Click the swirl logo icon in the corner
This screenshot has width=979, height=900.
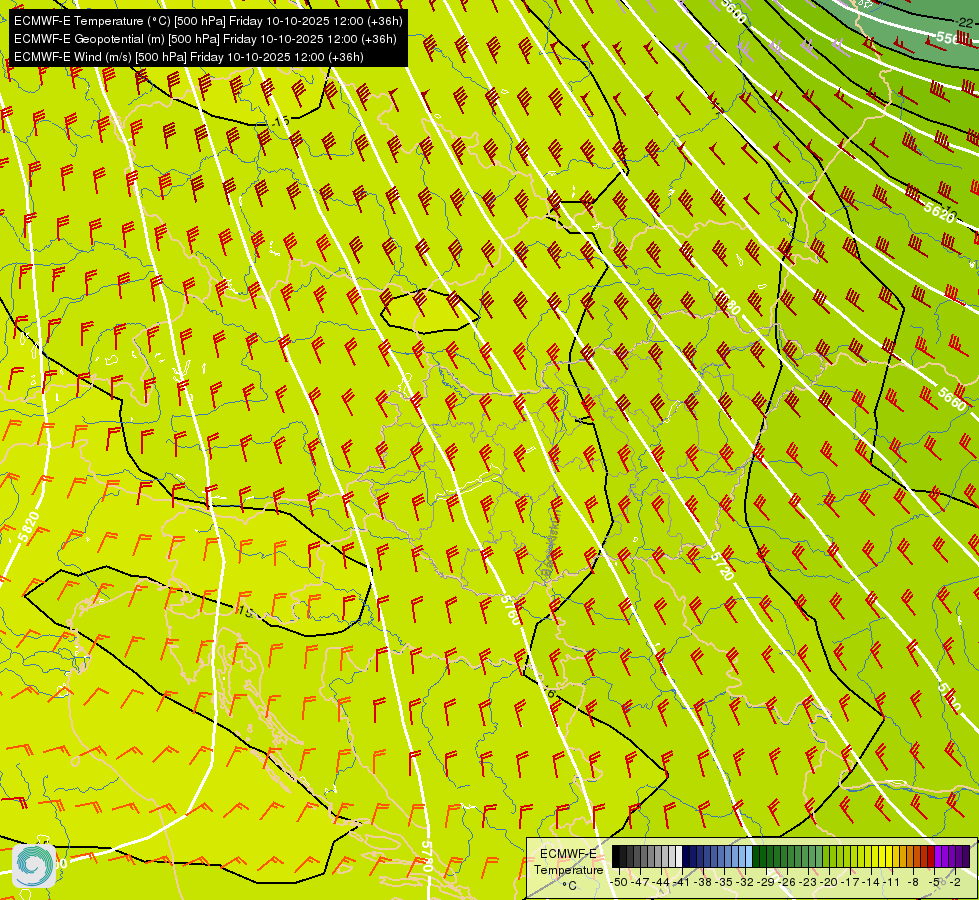point(34,866)
